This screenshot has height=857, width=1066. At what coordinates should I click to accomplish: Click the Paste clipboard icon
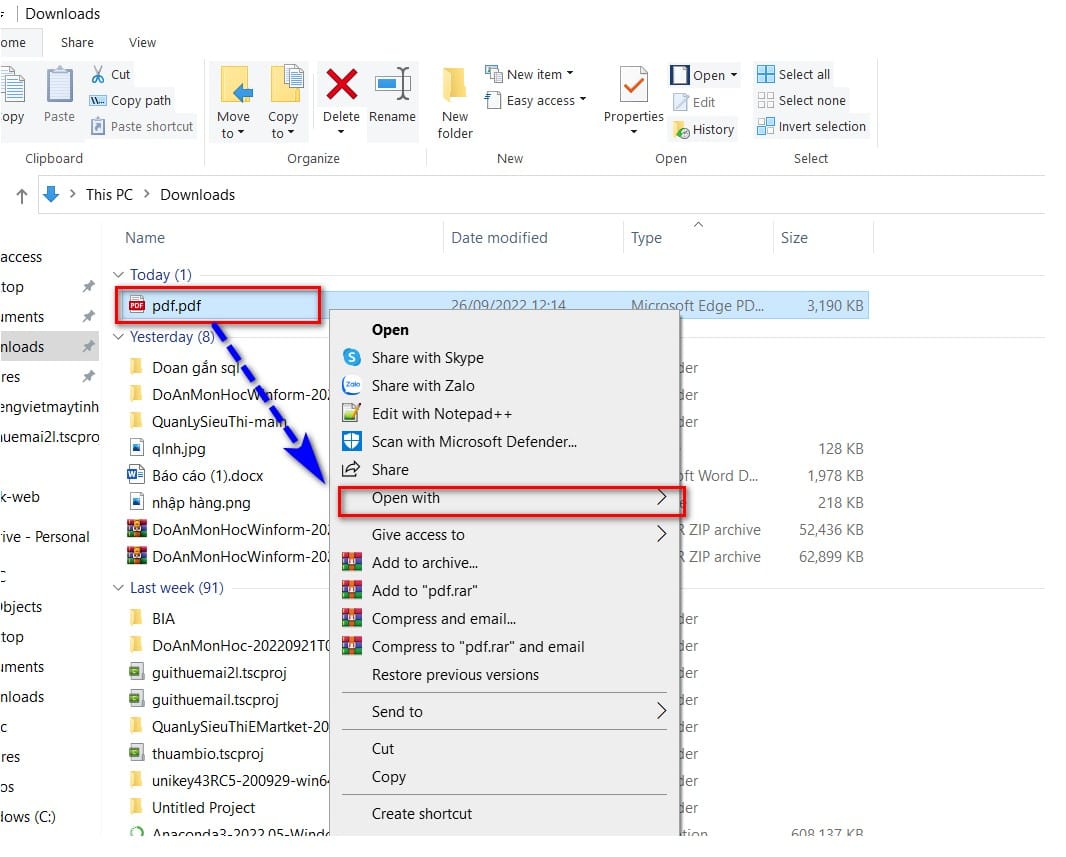tap(59, 86)
